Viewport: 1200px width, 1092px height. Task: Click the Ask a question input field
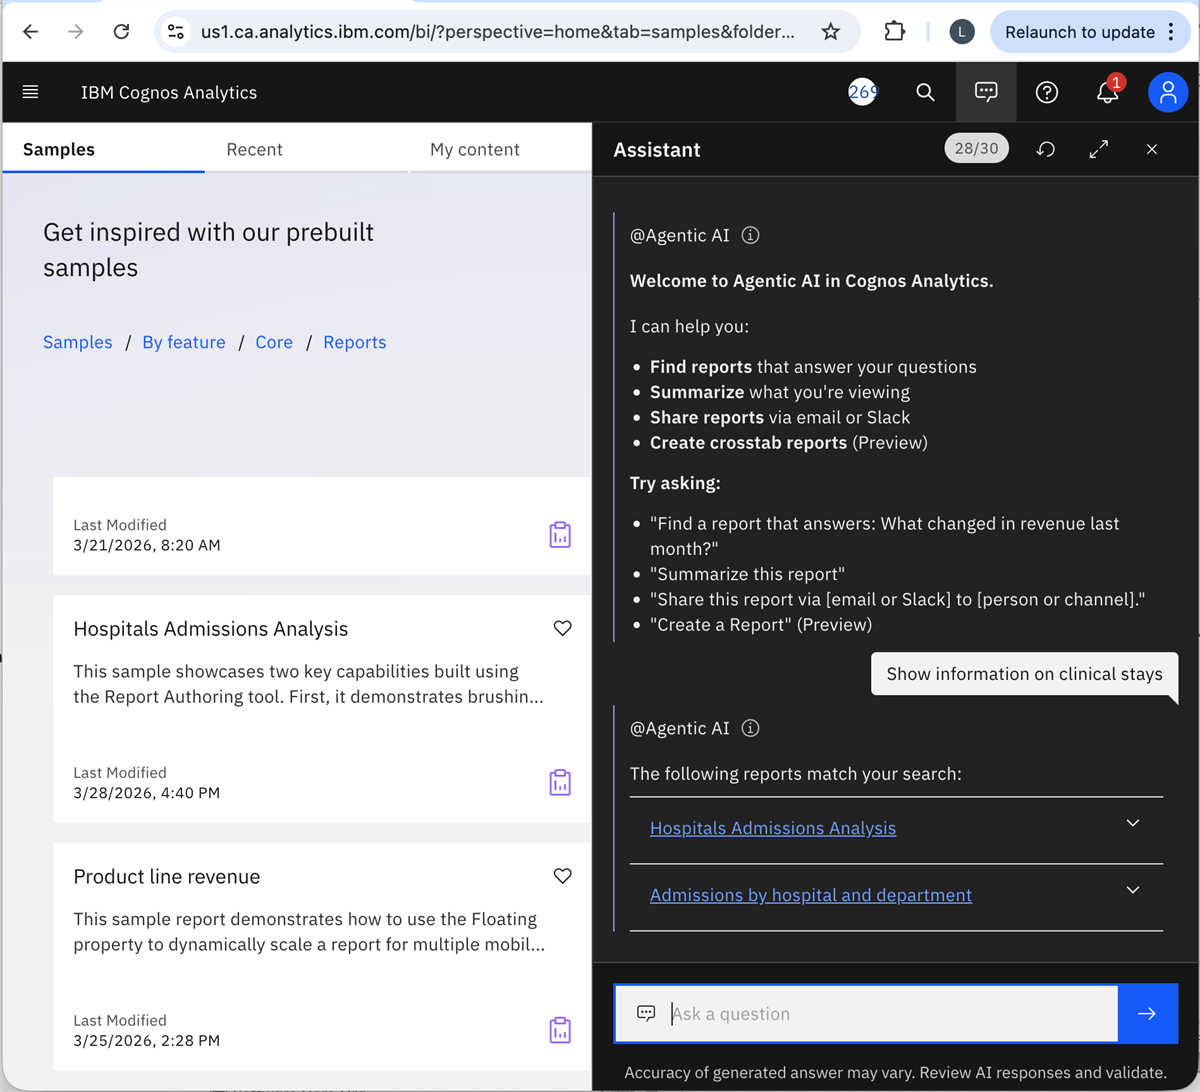tap(890, 1014)
